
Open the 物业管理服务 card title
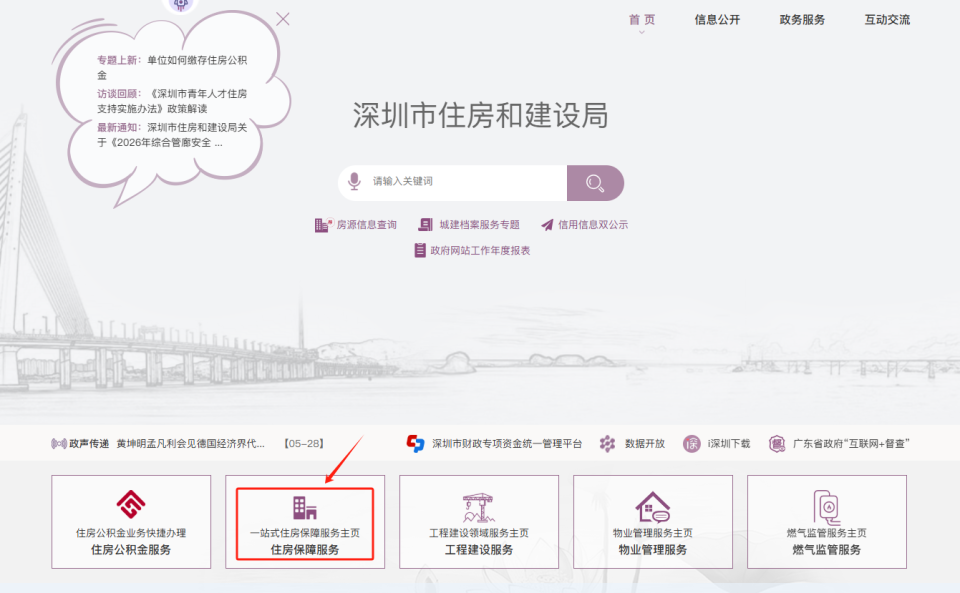tap(653, 550)
